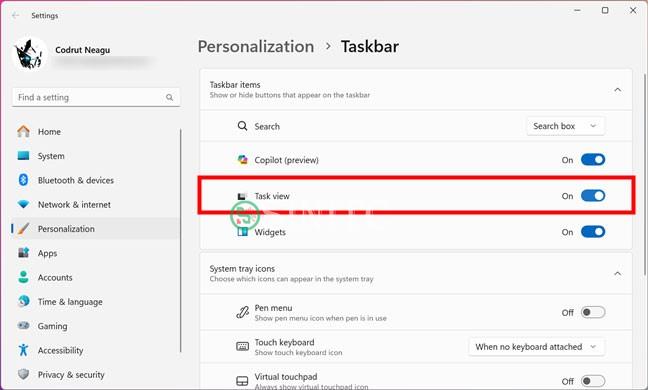
Task: Open Time & language label
Action: [x=70, y=302]
